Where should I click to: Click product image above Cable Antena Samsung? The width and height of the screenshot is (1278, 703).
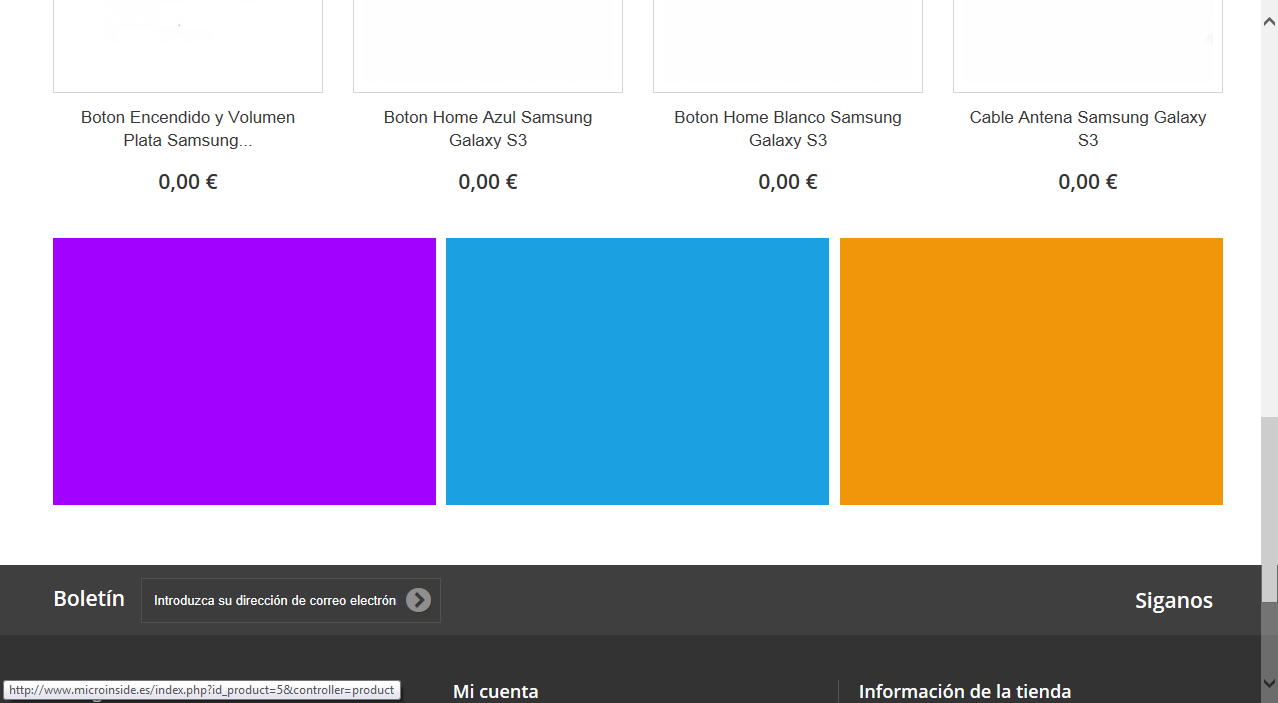pos(1088,45)
